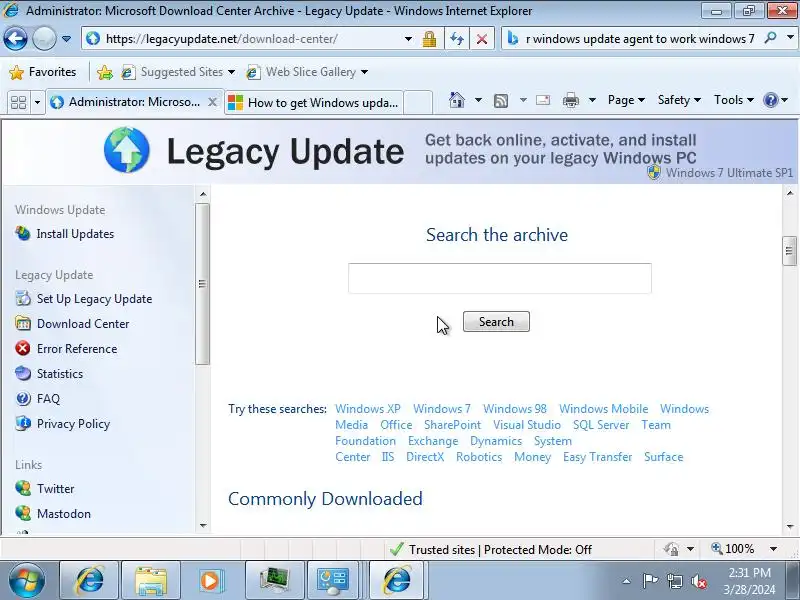
Task: Click the Legacy Update globe logo
Action: click(x=127, y=150)
